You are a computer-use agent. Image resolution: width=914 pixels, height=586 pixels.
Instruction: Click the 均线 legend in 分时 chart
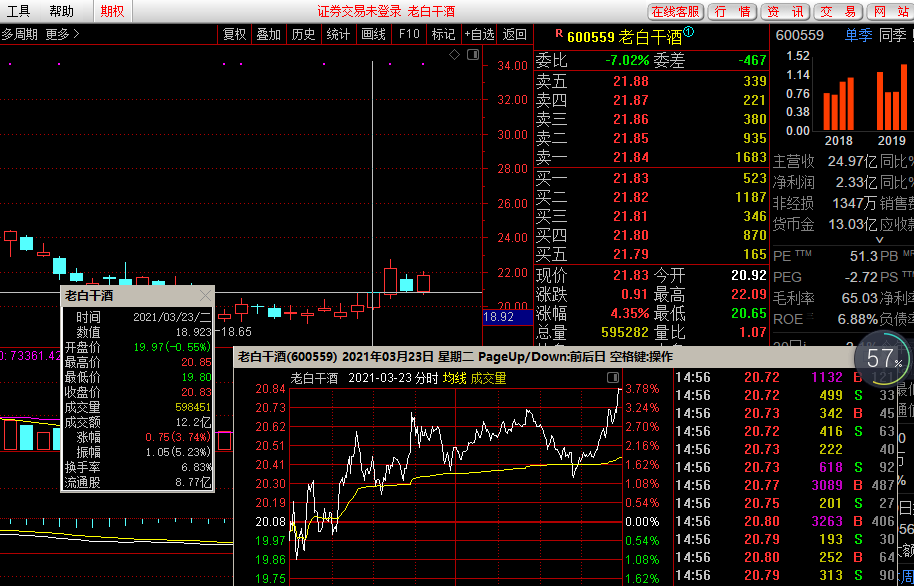pos(455,378)
